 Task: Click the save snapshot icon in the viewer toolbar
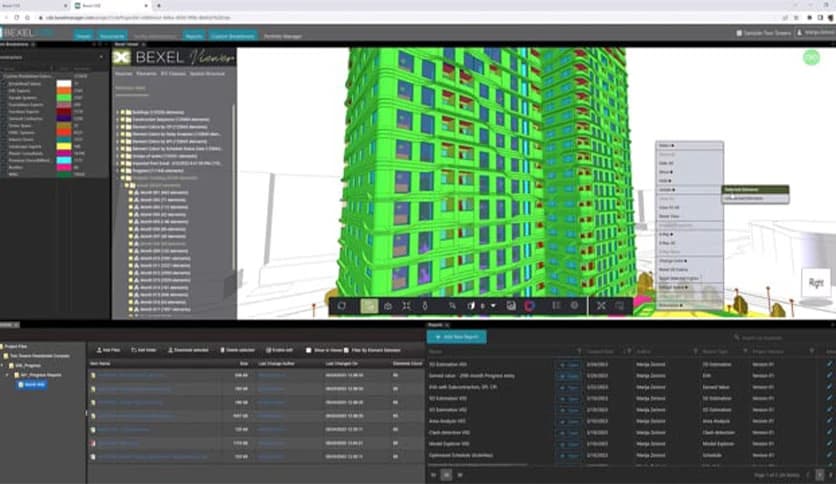(511, 305)
